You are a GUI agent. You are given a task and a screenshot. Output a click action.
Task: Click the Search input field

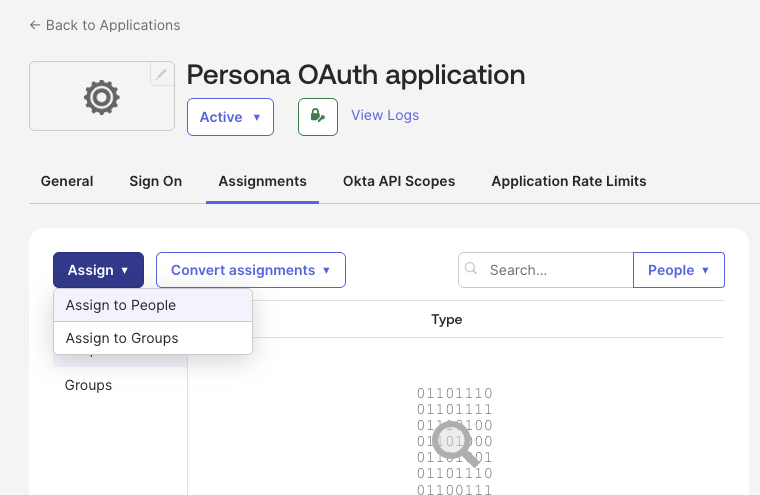tap(546, 270)
